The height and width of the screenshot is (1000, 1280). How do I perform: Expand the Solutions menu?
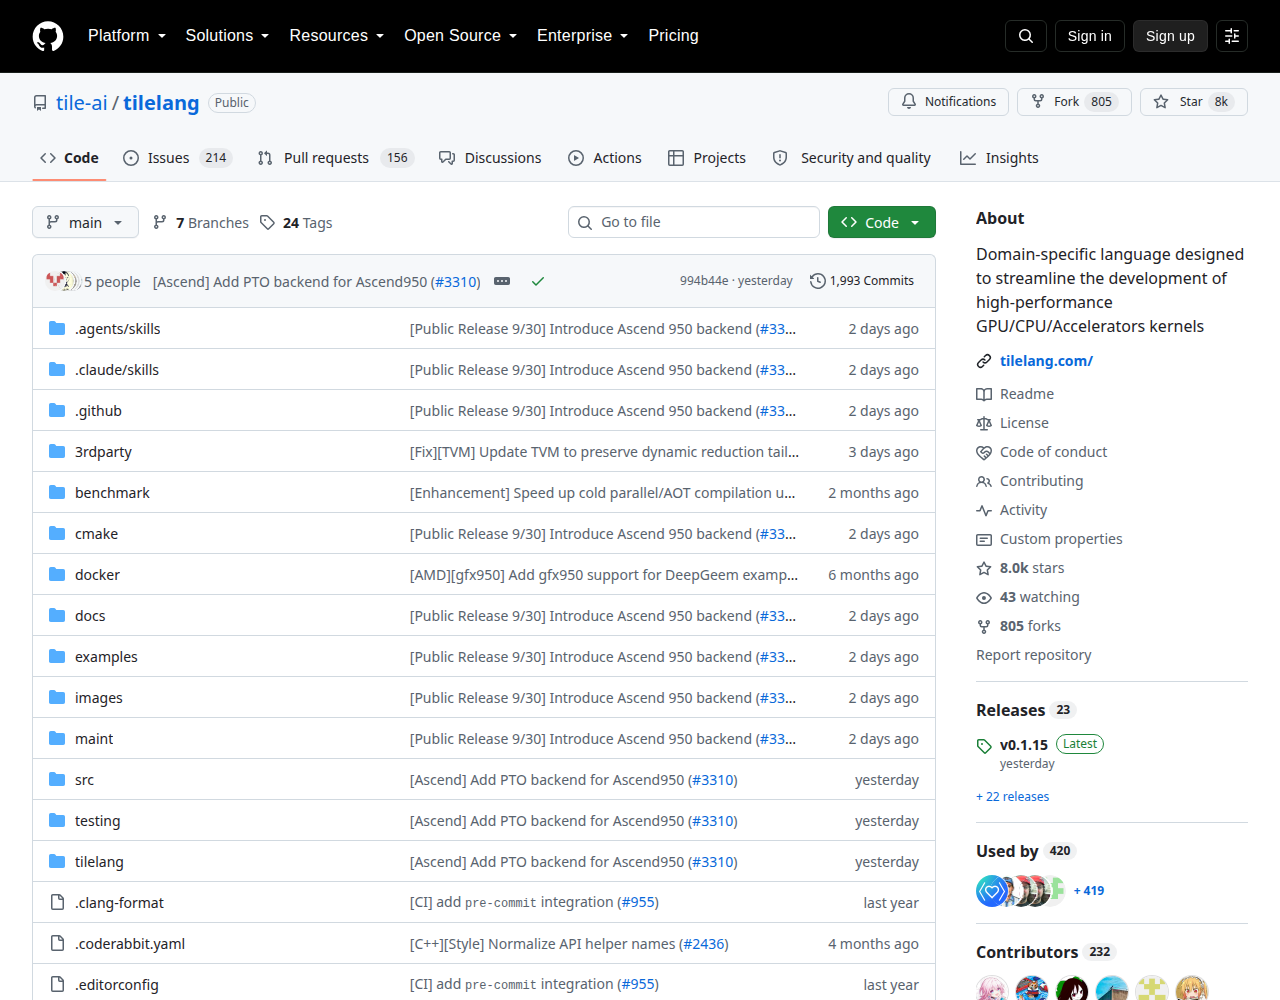click(227, 36)
